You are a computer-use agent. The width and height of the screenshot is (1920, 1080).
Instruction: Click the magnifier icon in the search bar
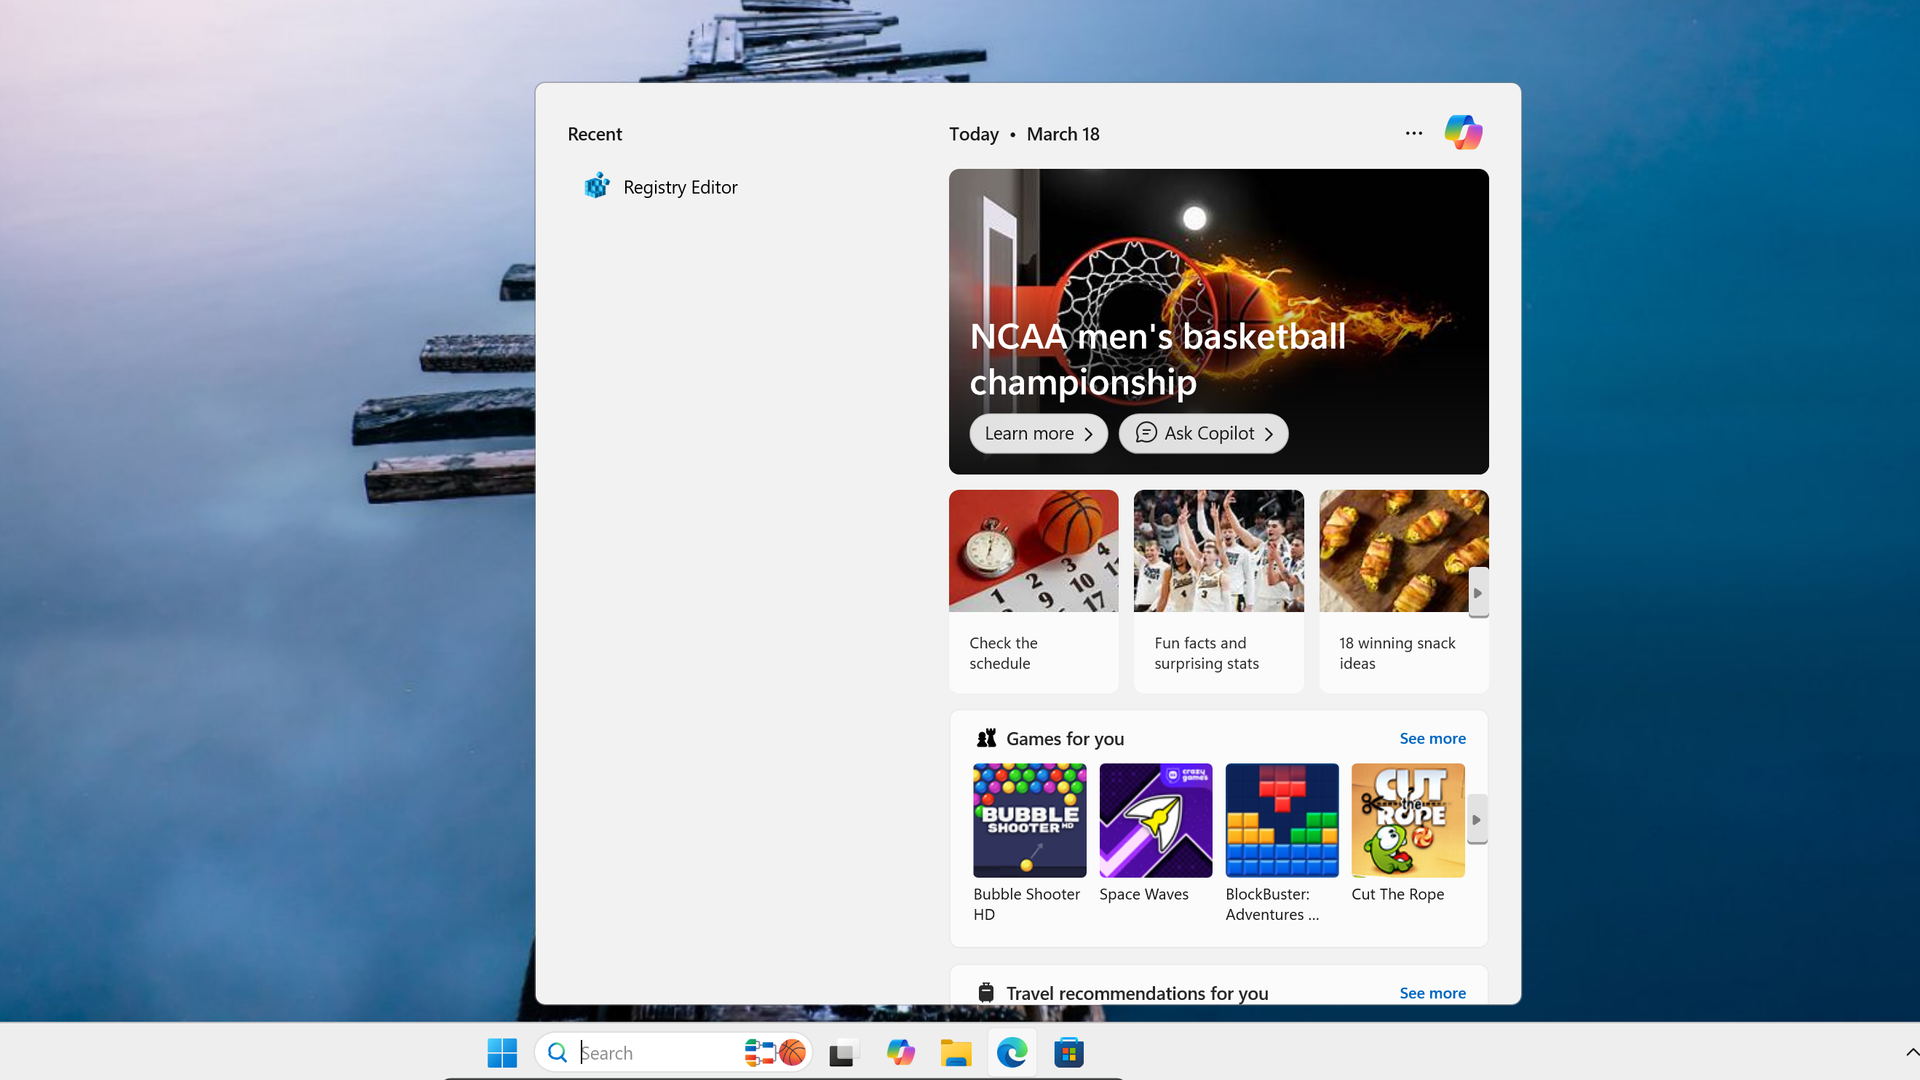(557, 1052)
